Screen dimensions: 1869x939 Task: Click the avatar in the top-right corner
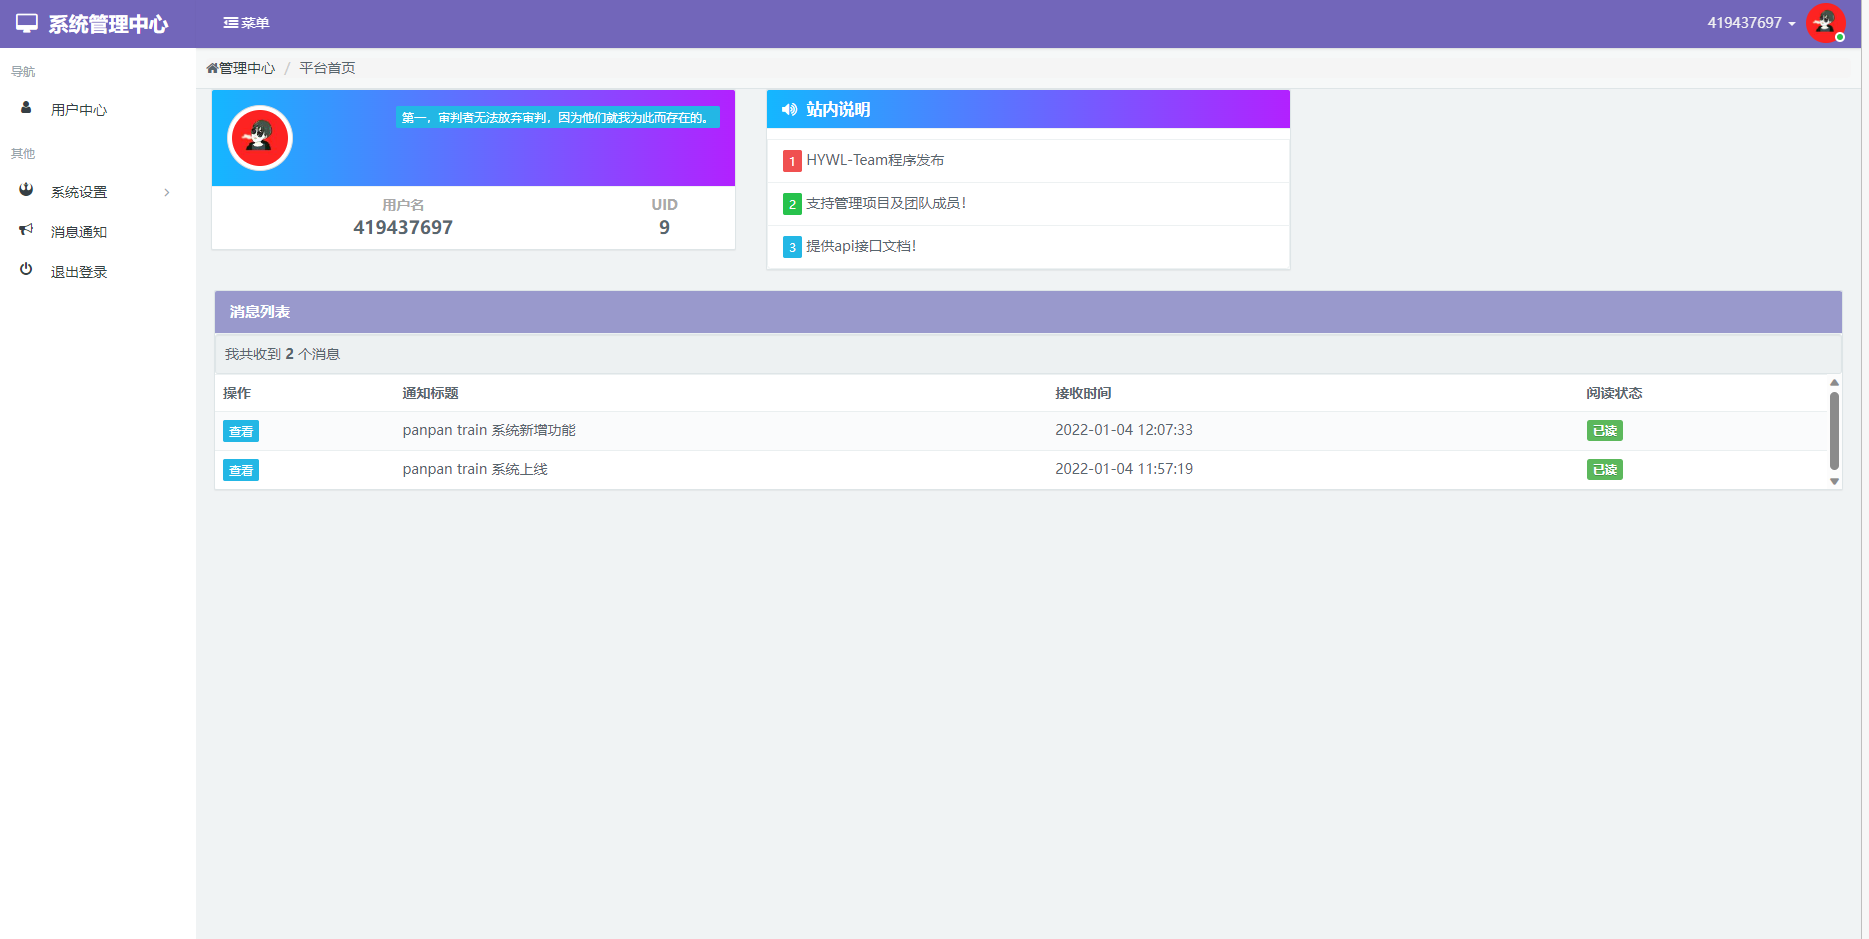1825,23
